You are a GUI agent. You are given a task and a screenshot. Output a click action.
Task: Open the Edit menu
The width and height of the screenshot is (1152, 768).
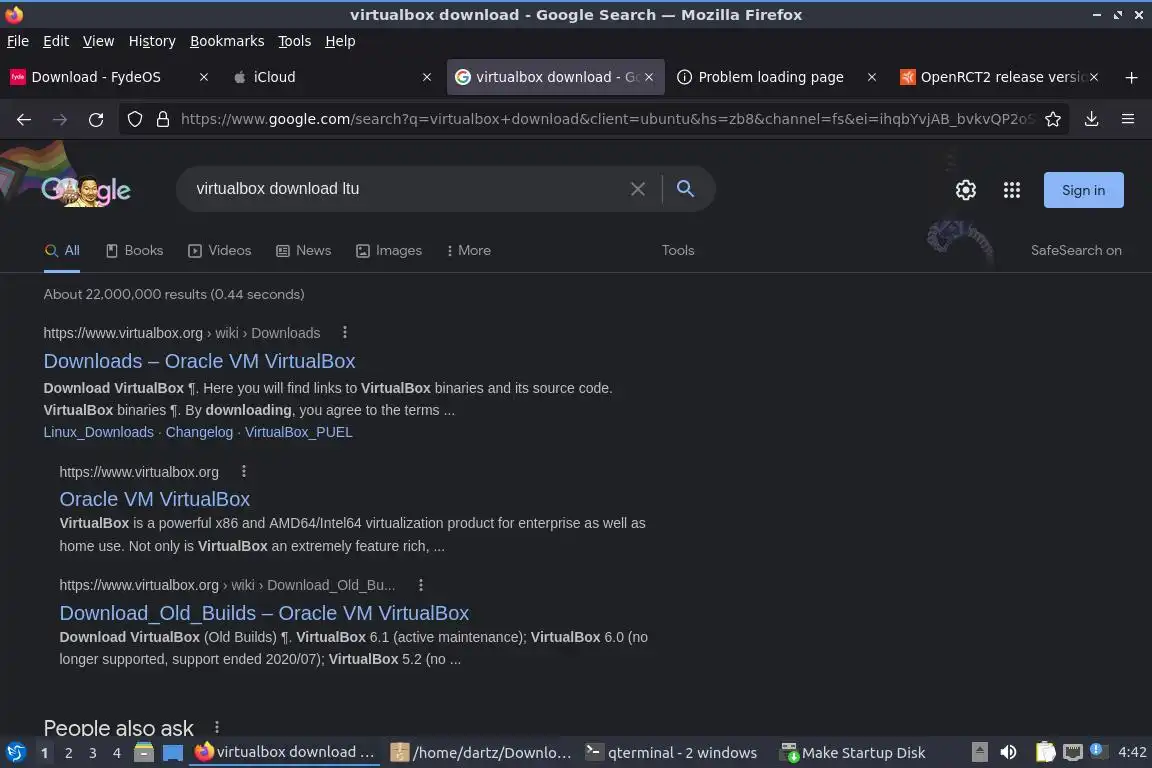tap(56, 41)
